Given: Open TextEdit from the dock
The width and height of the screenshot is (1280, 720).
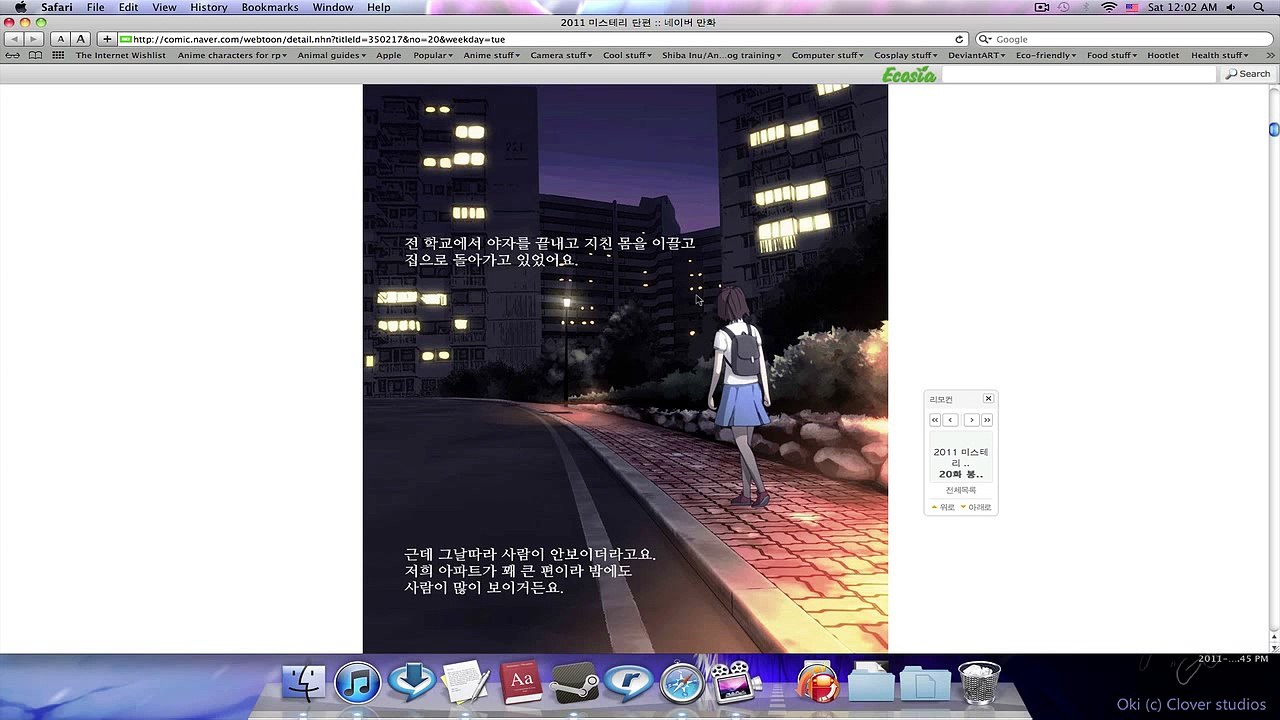Looking at the screenshot, I should [465, 683].
